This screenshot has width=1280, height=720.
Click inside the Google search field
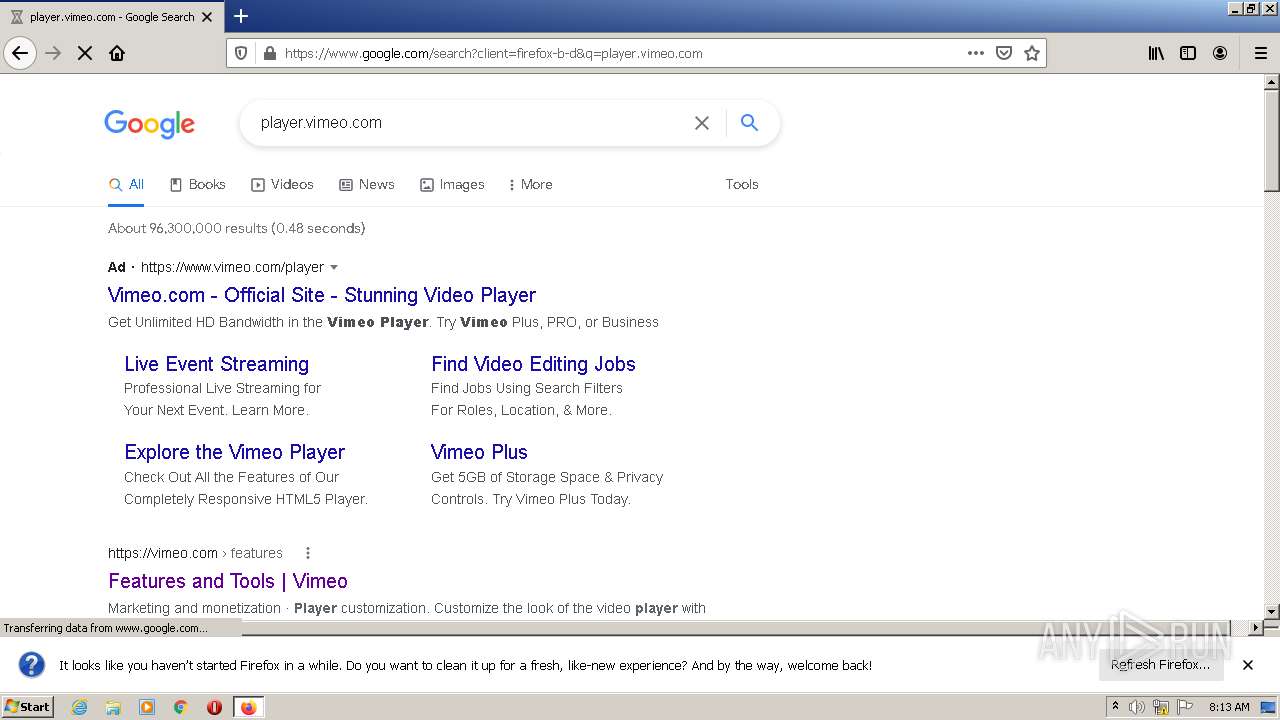470,123
